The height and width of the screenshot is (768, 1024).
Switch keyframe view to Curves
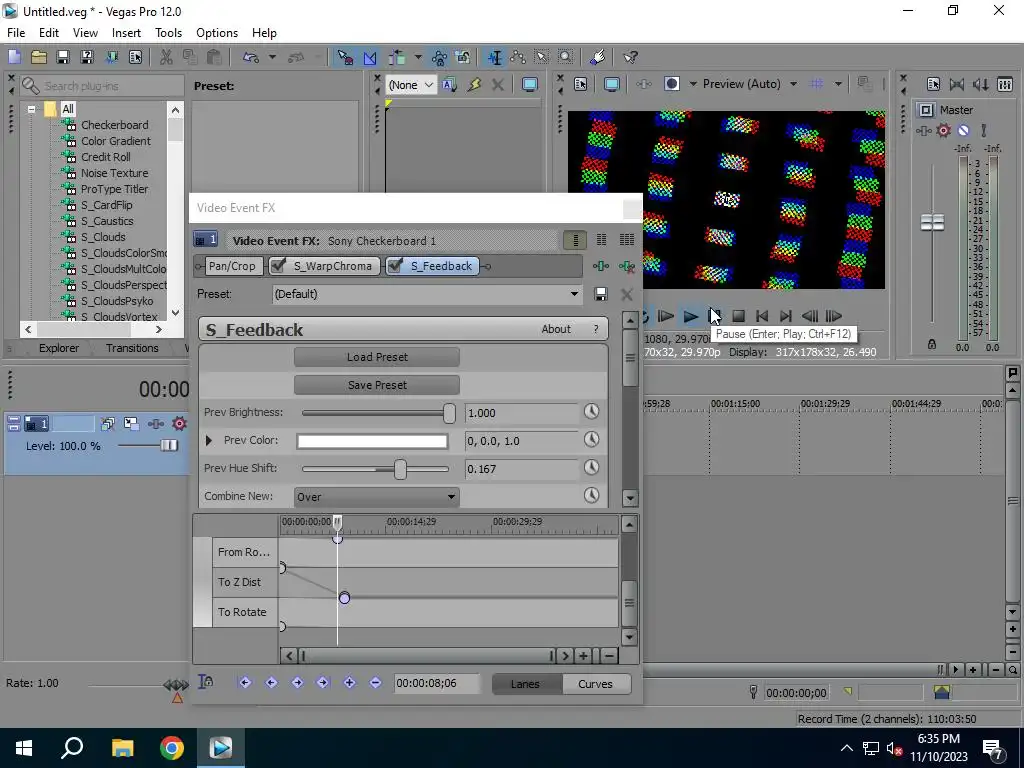(x=595, y=684)
